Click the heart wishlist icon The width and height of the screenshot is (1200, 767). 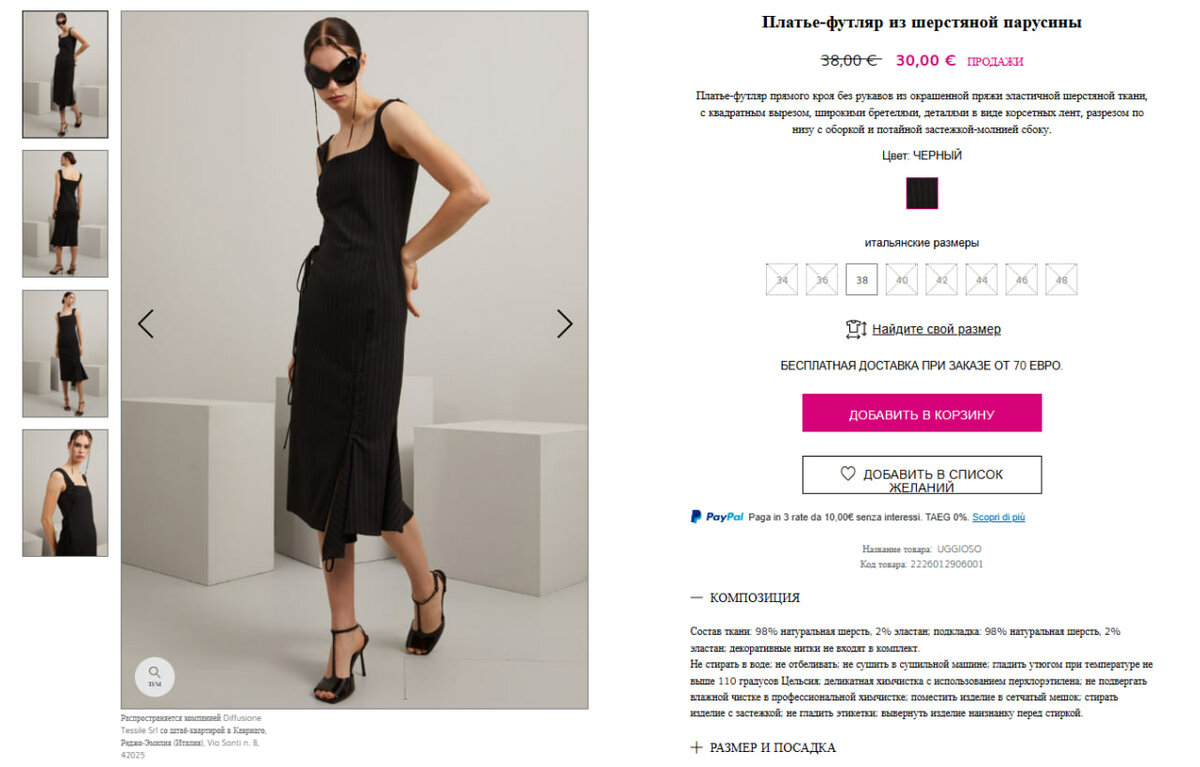coord(847,474)
